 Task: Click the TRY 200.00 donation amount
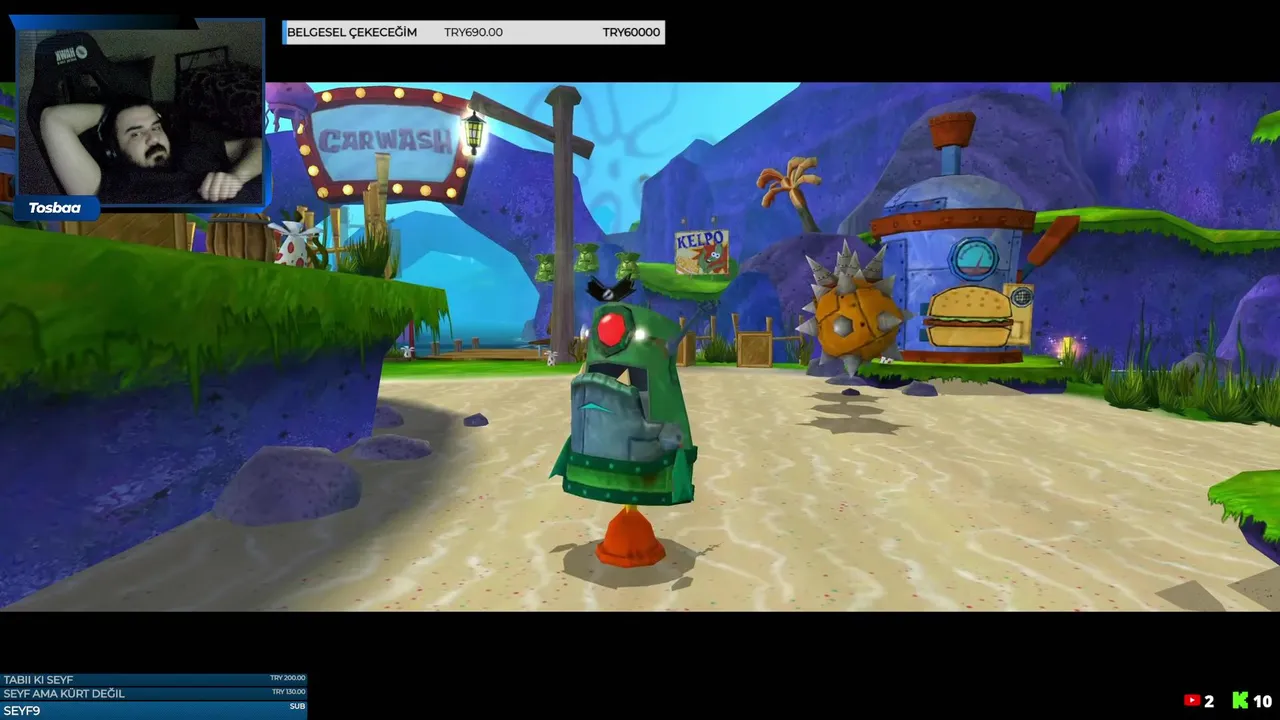tap(287, 678)
